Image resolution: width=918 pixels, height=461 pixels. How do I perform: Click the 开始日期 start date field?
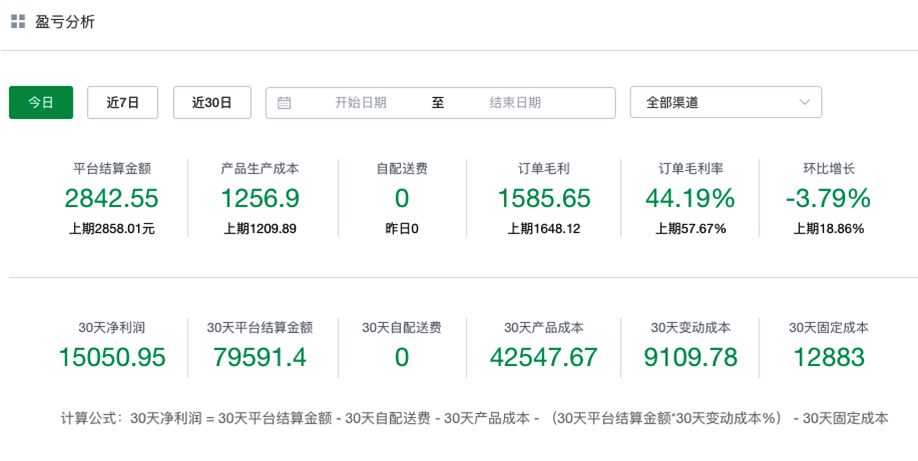click(x=360, y=103)
